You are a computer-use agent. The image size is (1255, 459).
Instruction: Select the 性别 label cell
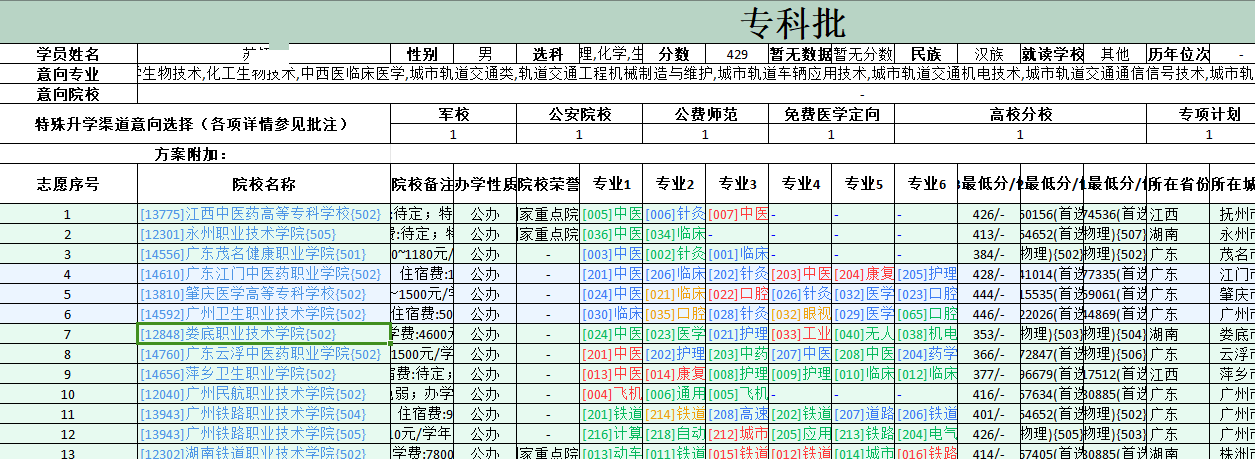pyautogui.click(x=422, y=54)
